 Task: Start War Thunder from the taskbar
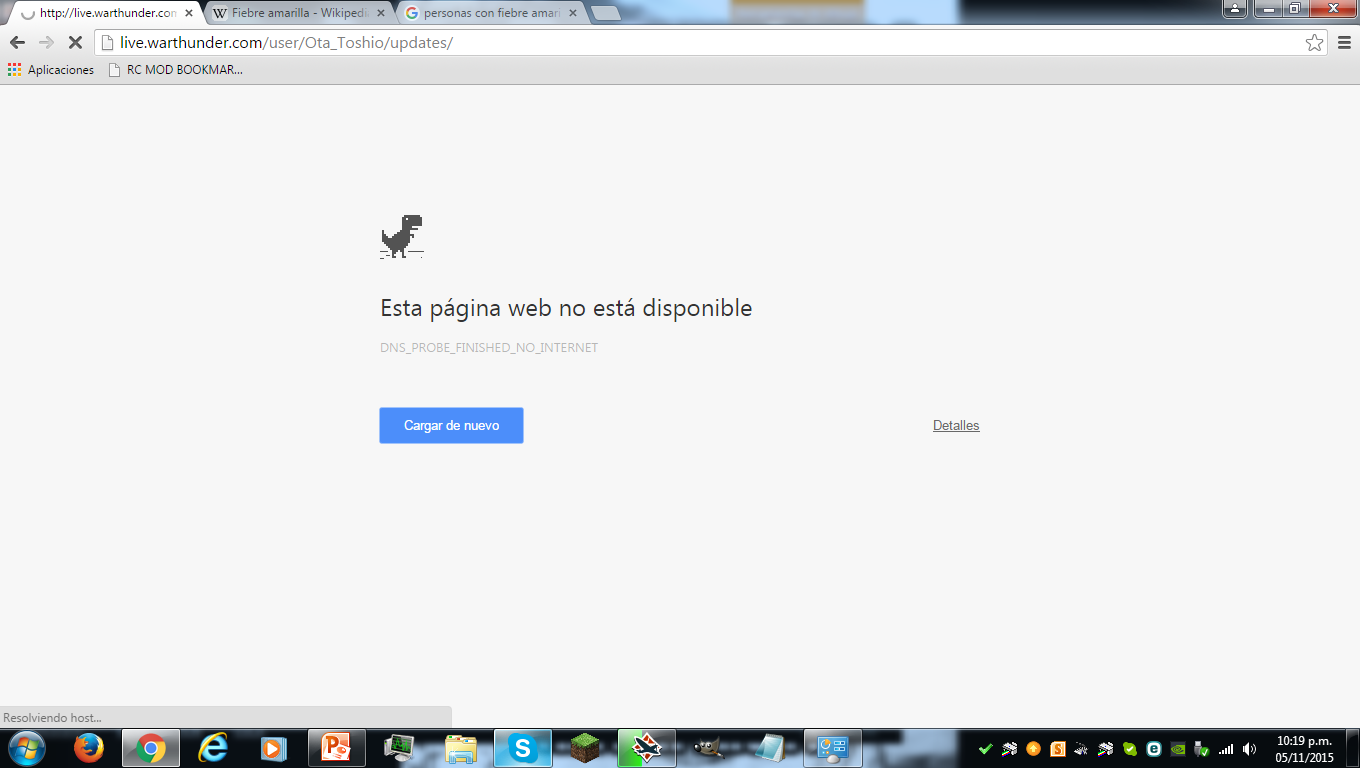(646, 747)
